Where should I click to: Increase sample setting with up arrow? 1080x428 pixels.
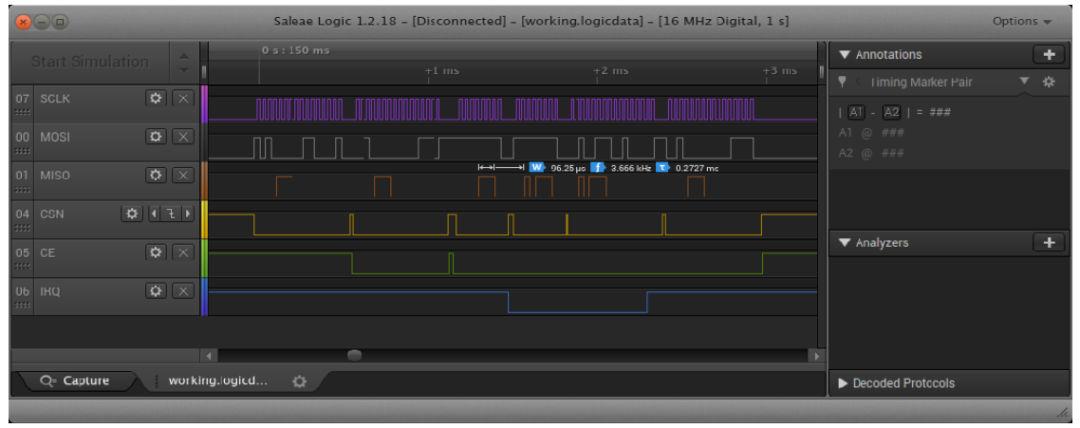pyautogui.click(x=183, y=55)
